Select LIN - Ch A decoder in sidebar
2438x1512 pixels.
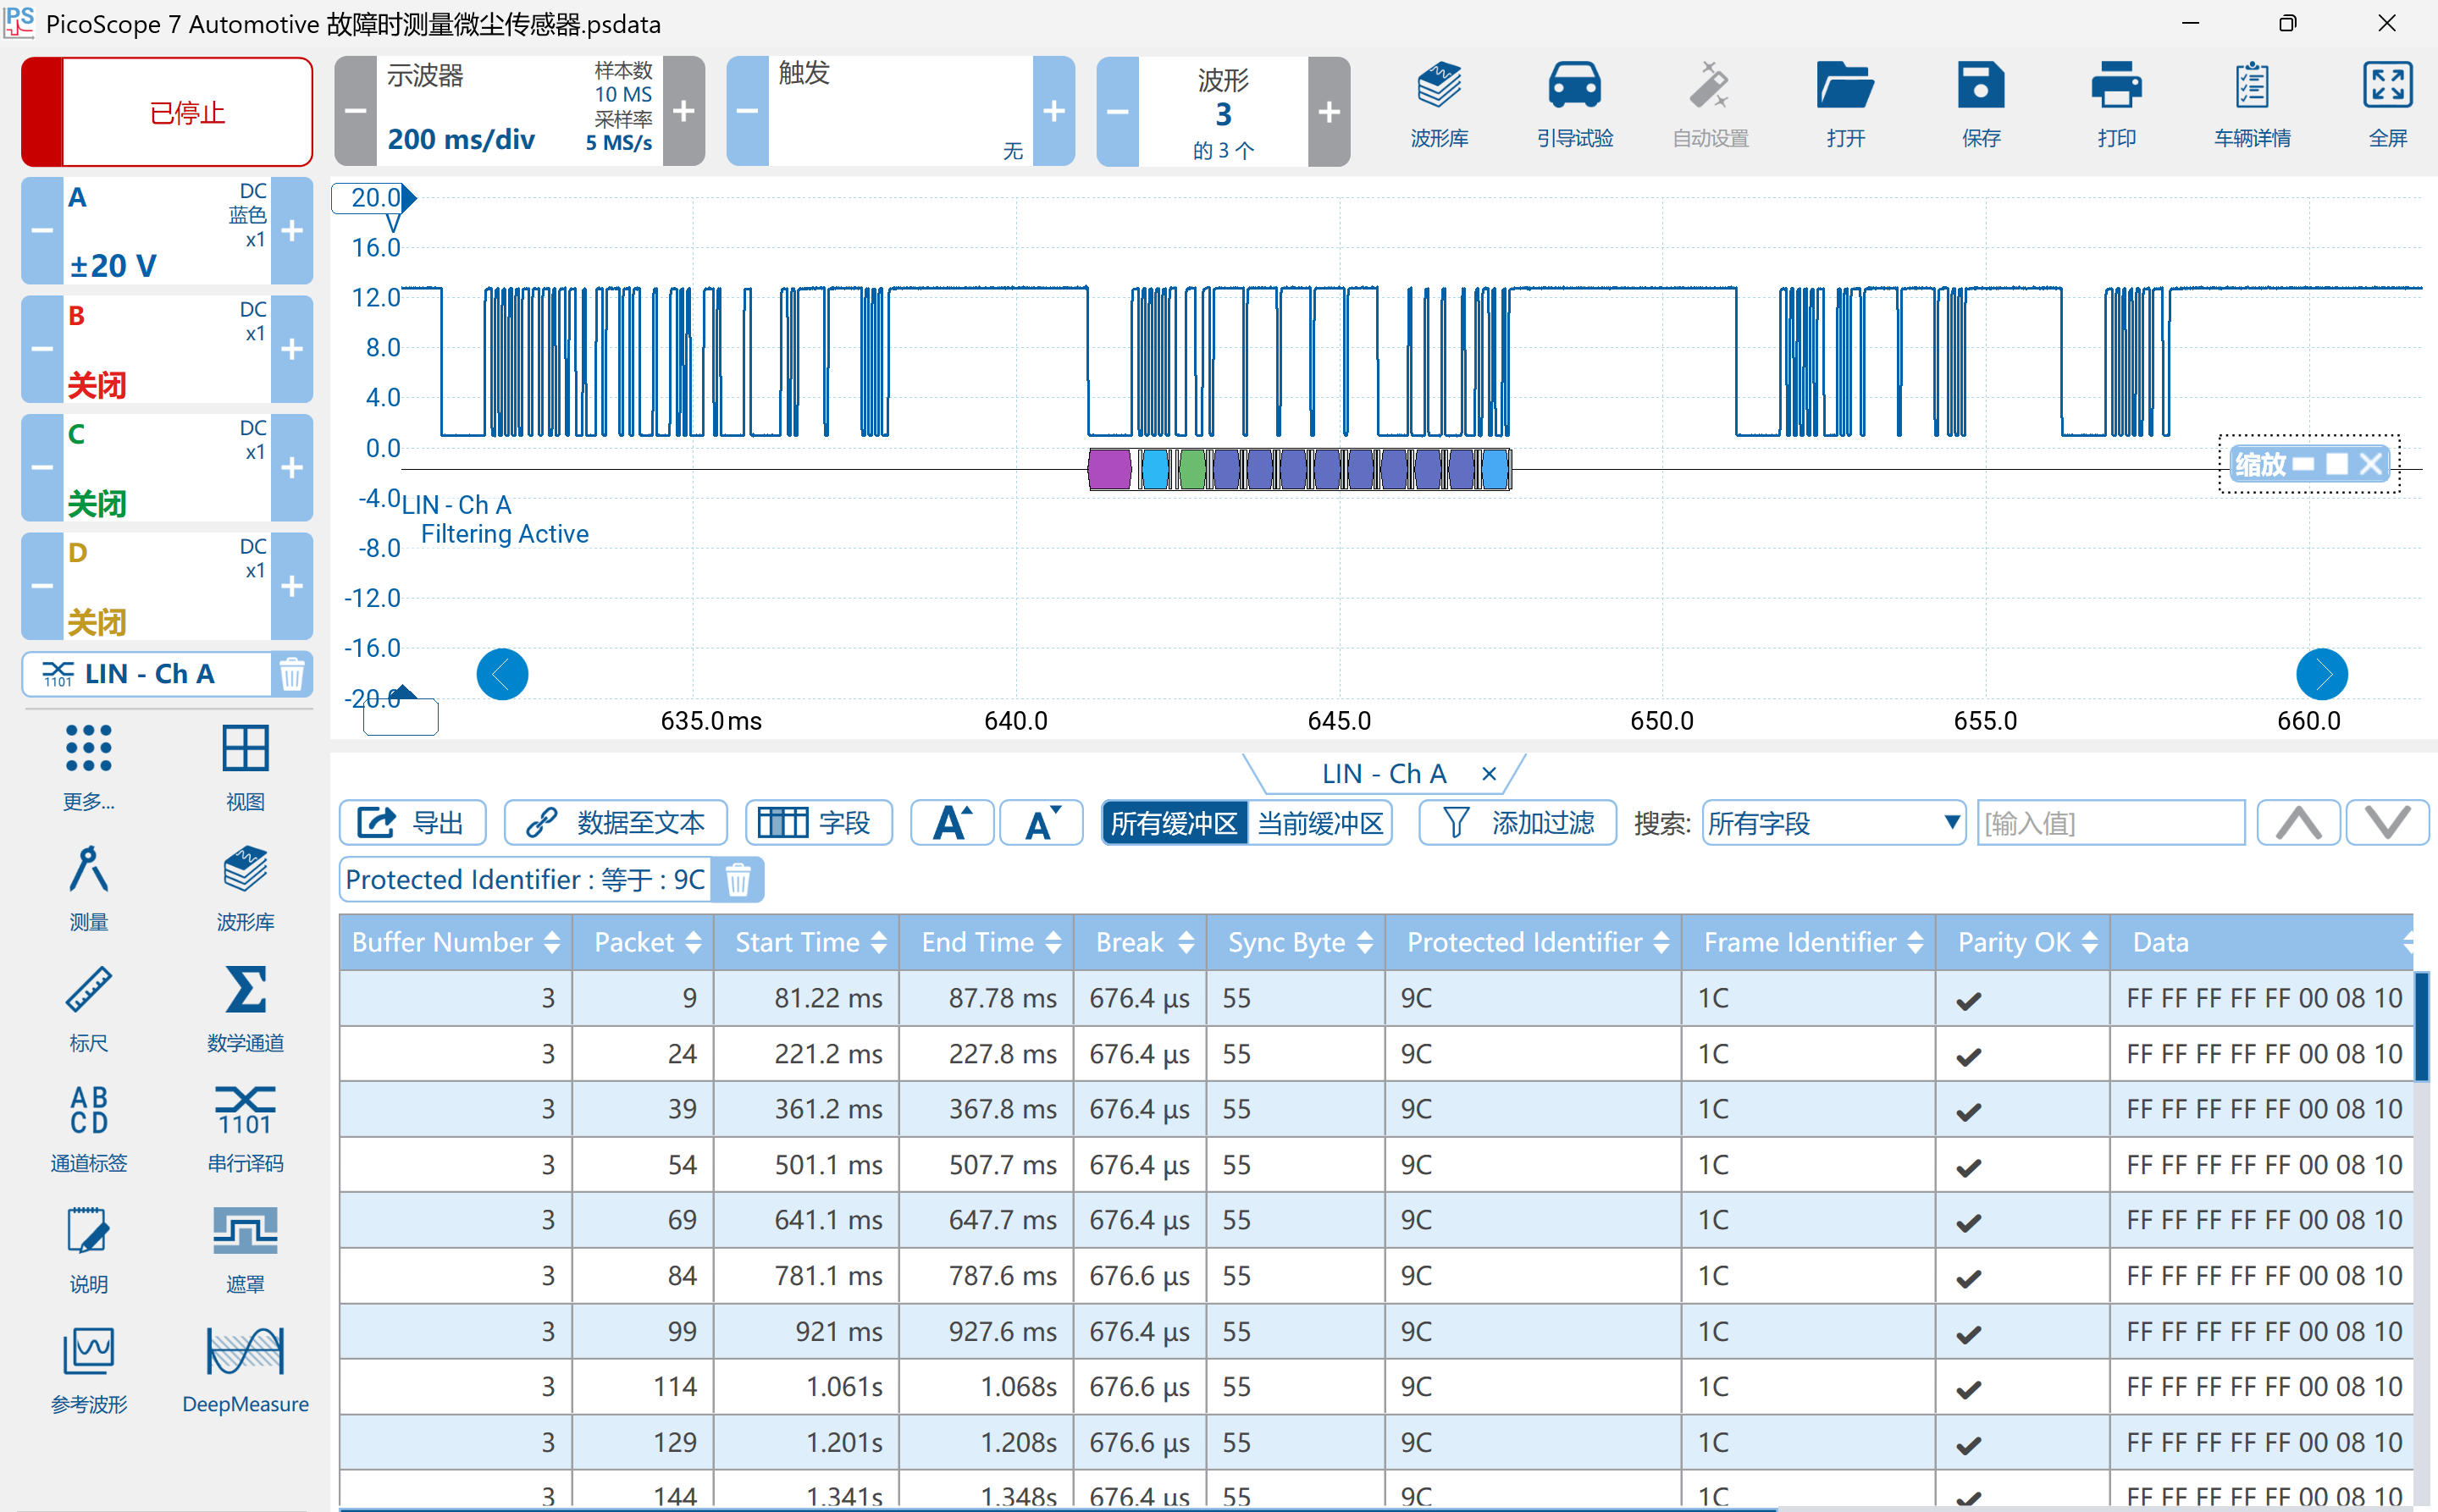click(148, 674)
